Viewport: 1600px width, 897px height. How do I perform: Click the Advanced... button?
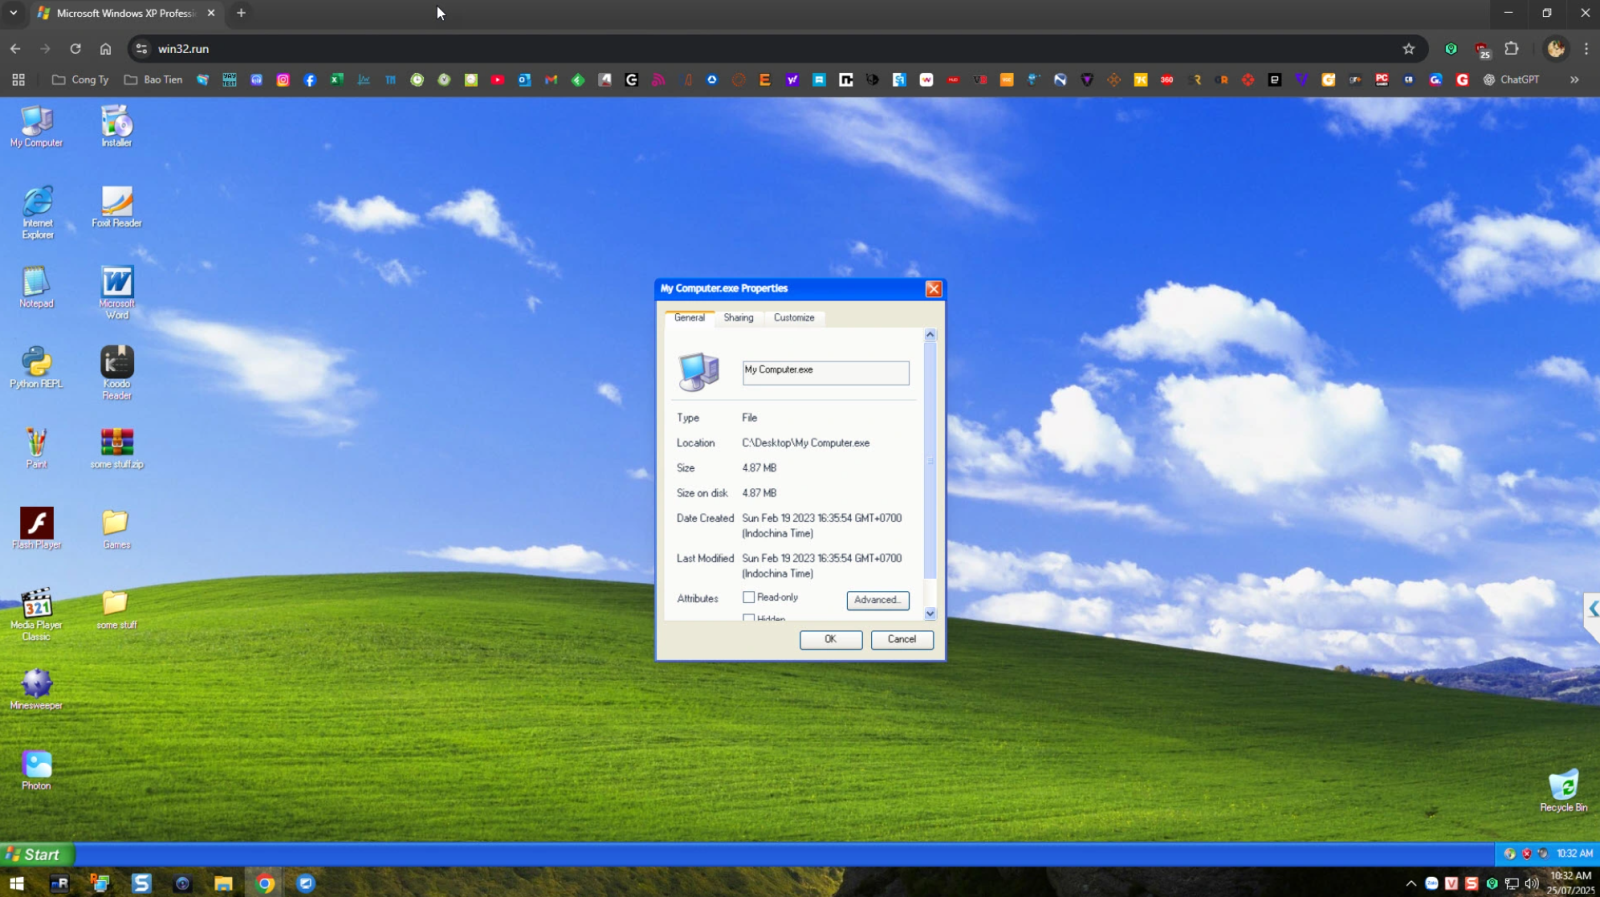[878, 600]
